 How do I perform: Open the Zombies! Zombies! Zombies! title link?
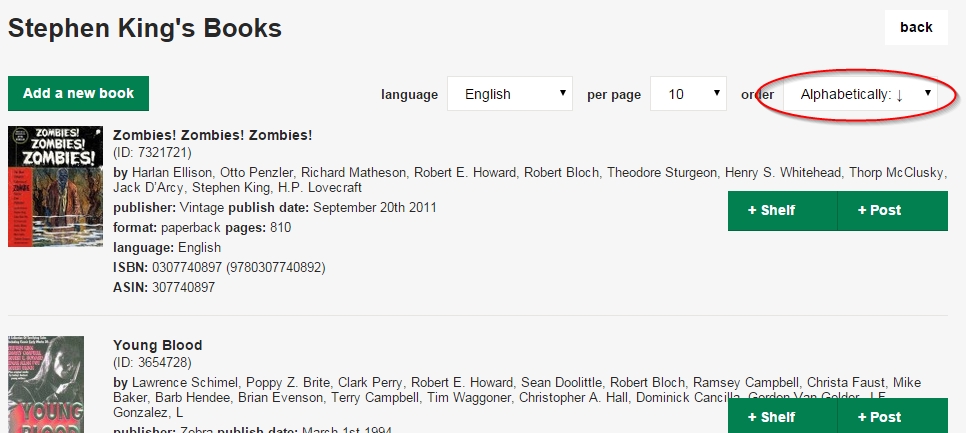(x=213, y=136)
